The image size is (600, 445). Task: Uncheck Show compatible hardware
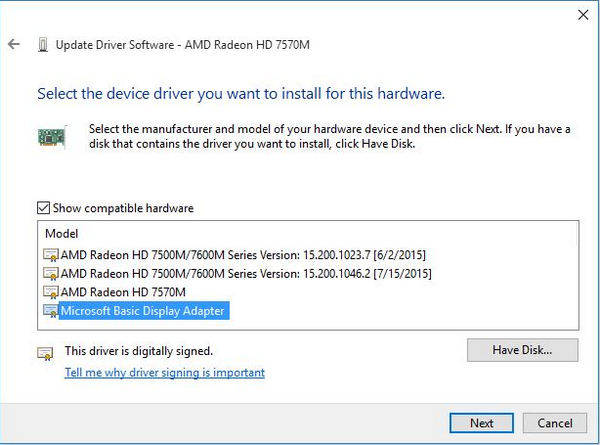click(43, 208)
